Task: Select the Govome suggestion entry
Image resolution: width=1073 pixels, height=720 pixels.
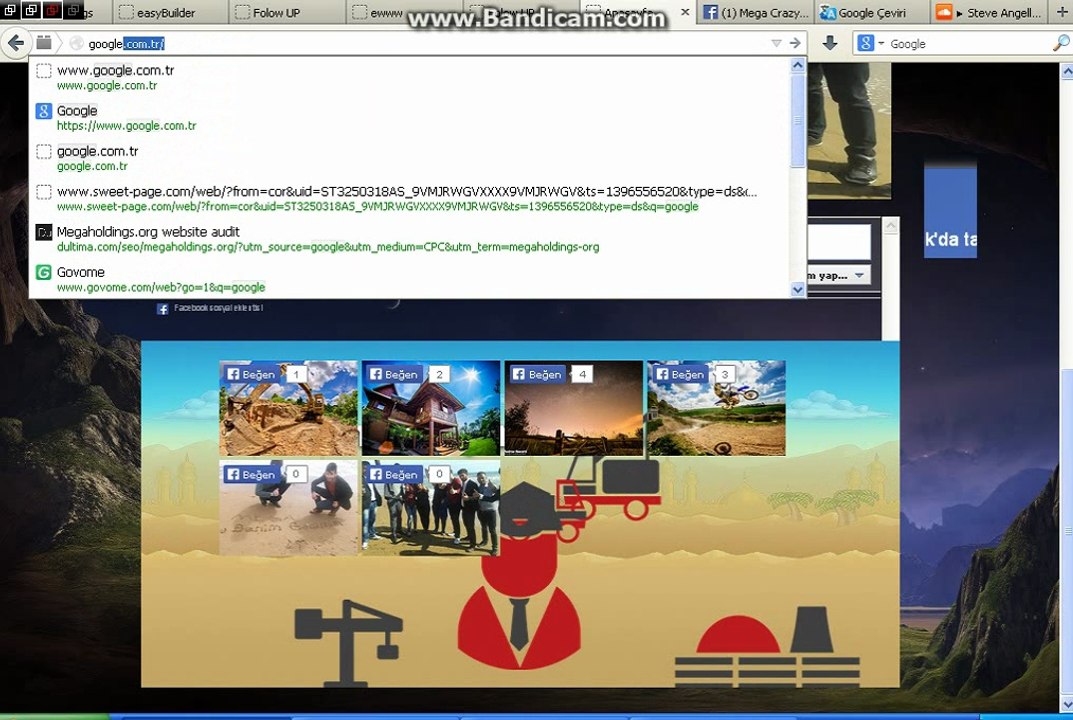Action: point(411,279)
